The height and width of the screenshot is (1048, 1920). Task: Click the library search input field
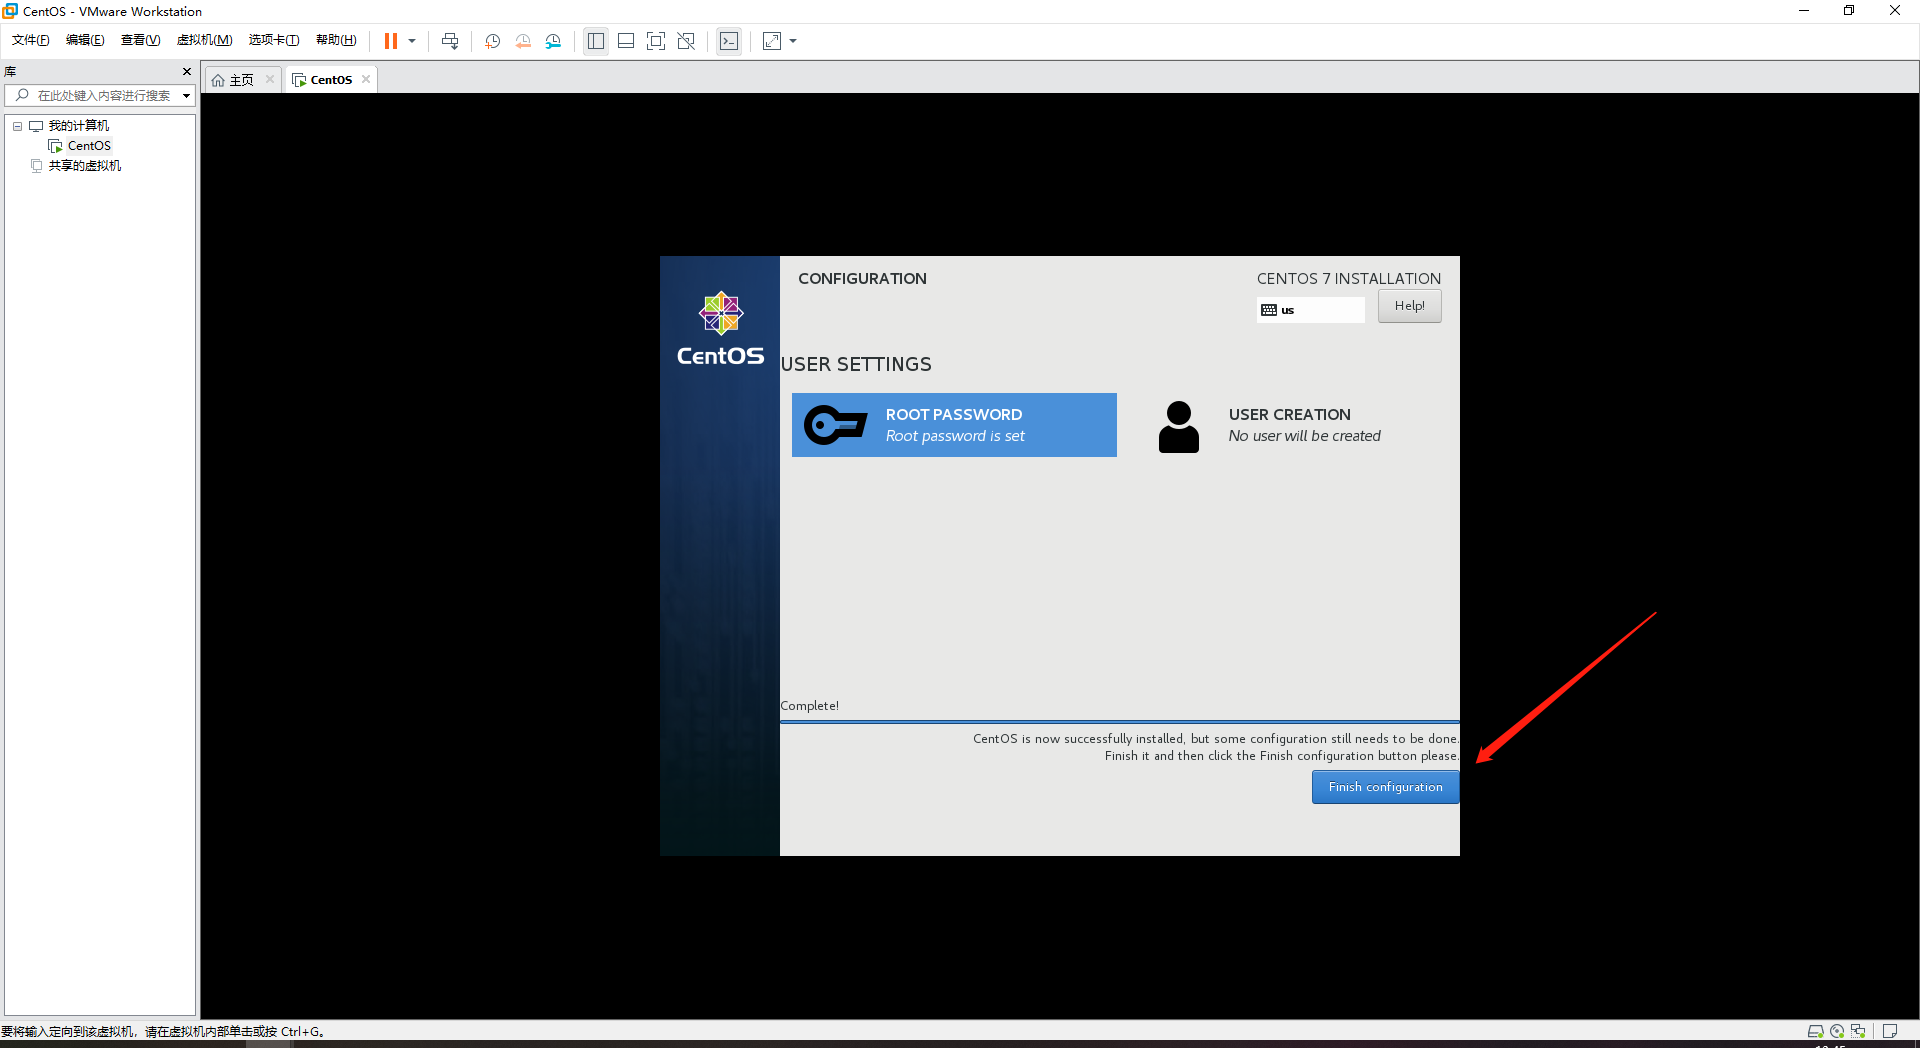pyautogui.click(x=104, y=96)
